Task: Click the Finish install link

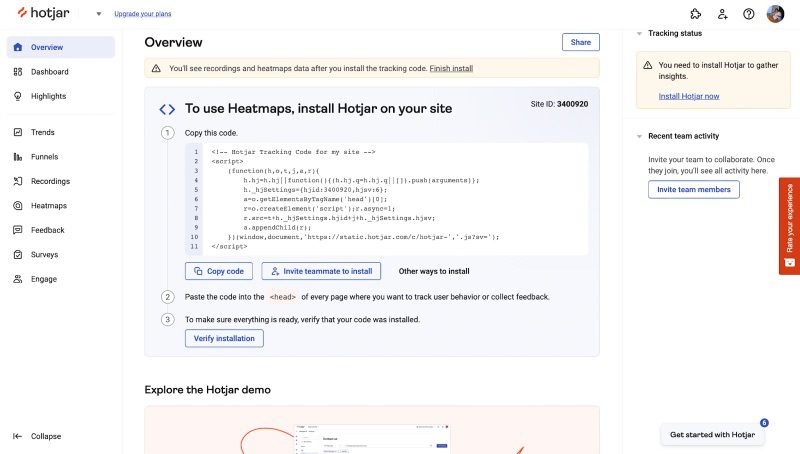Action: click(x=451, y=68)
